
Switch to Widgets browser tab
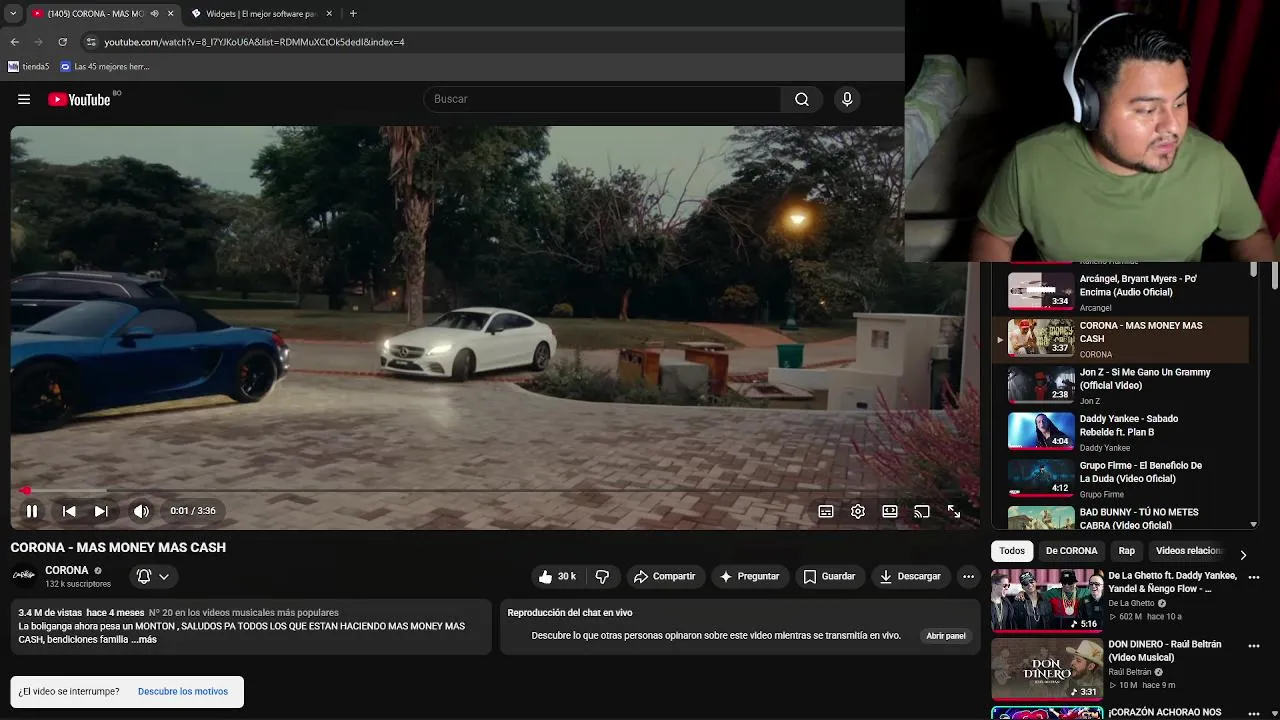pos(260,14)
